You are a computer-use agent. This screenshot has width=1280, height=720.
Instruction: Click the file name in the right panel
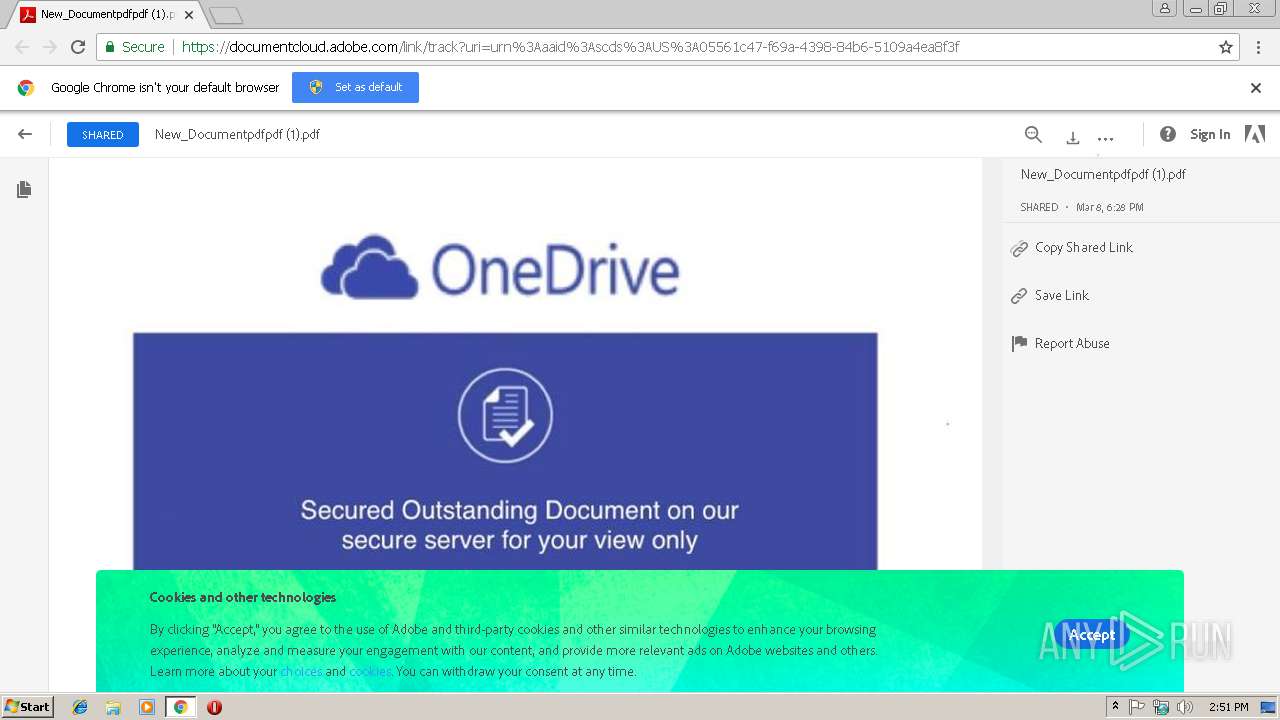pyautogui.click(x=1103, y=174)
